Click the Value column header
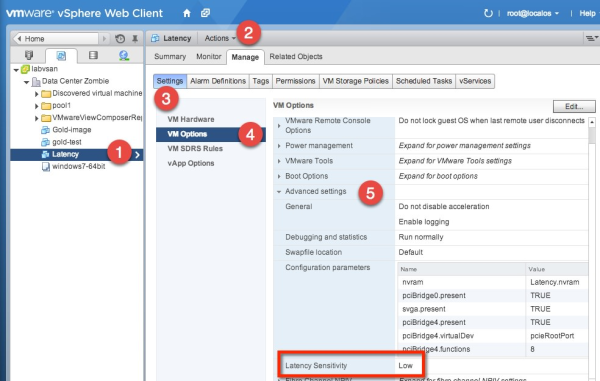The height and width of the screenshot is (381, 600). tap(557, 269)
